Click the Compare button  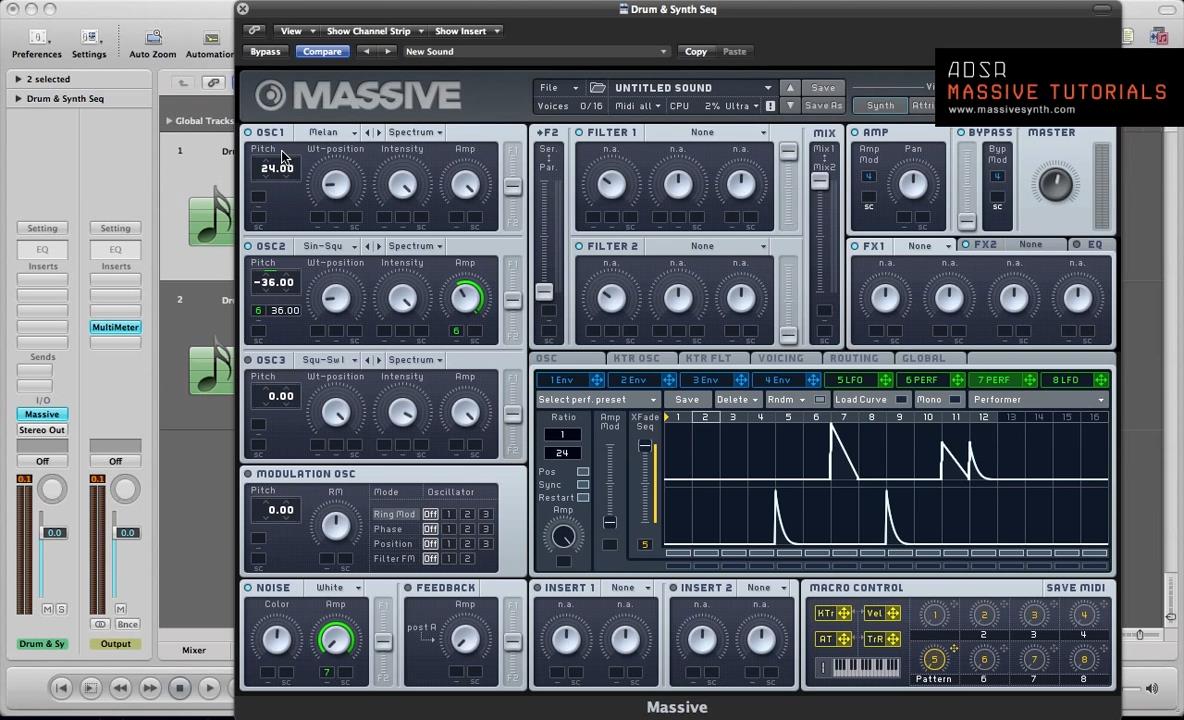click(322, 51)
